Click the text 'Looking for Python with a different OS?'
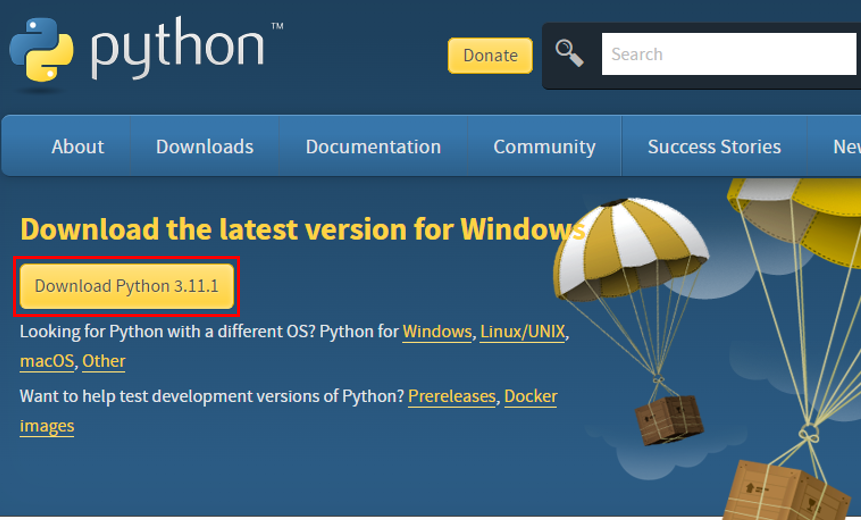This screenshot has height=520, width=861. tap(167, 332)
